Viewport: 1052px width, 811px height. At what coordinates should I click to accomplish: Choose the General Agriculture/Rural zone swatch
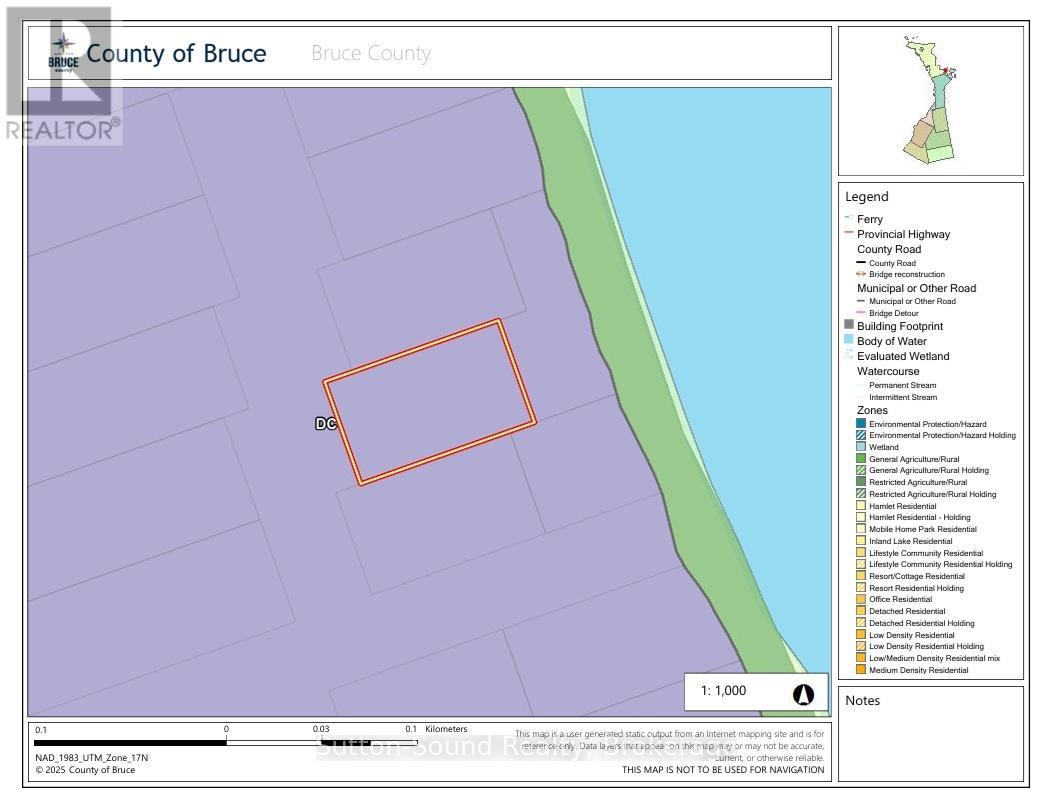[861, 459]
